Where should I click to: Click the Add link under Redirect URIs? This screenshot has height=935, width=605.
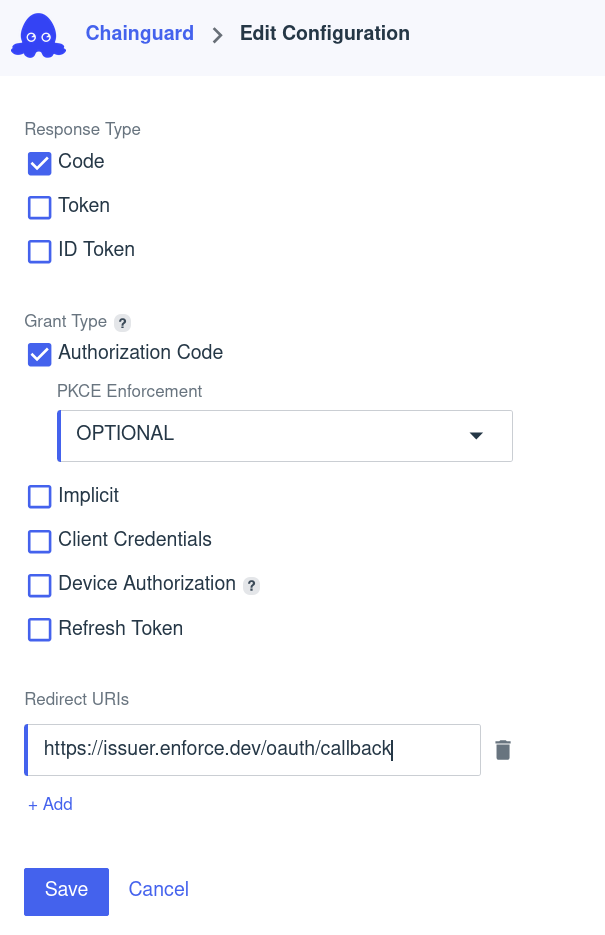click(49, 804)
